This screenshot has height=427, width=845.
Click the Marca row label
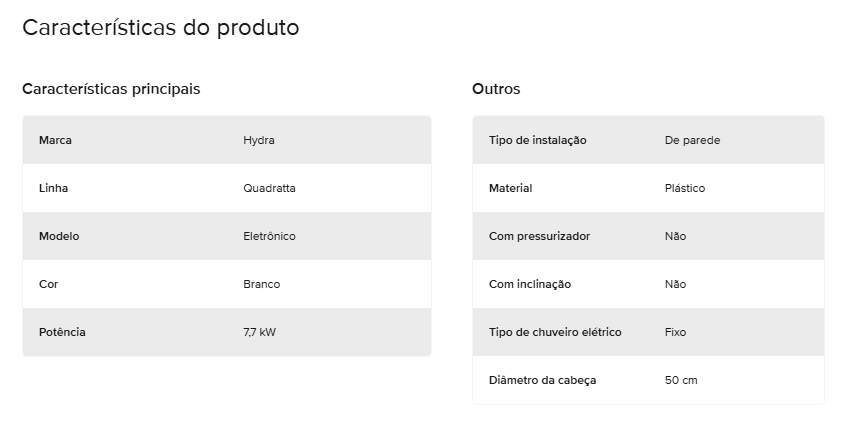[55, 140]
